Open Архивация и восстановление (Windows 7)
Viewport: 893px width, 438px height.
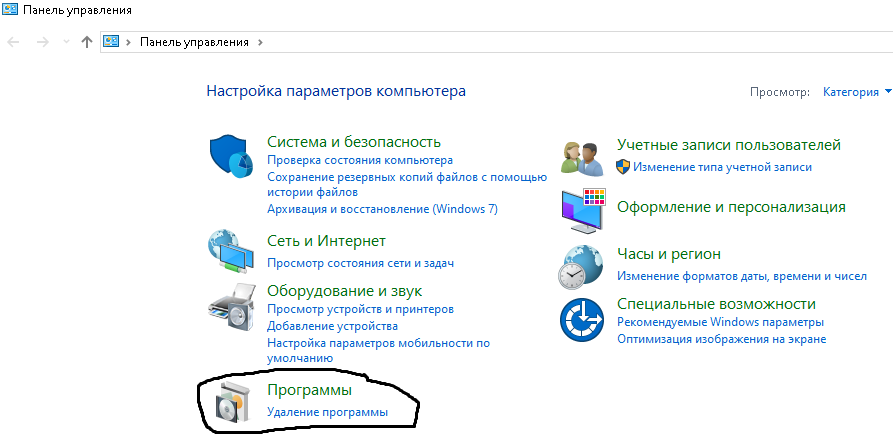382,209
